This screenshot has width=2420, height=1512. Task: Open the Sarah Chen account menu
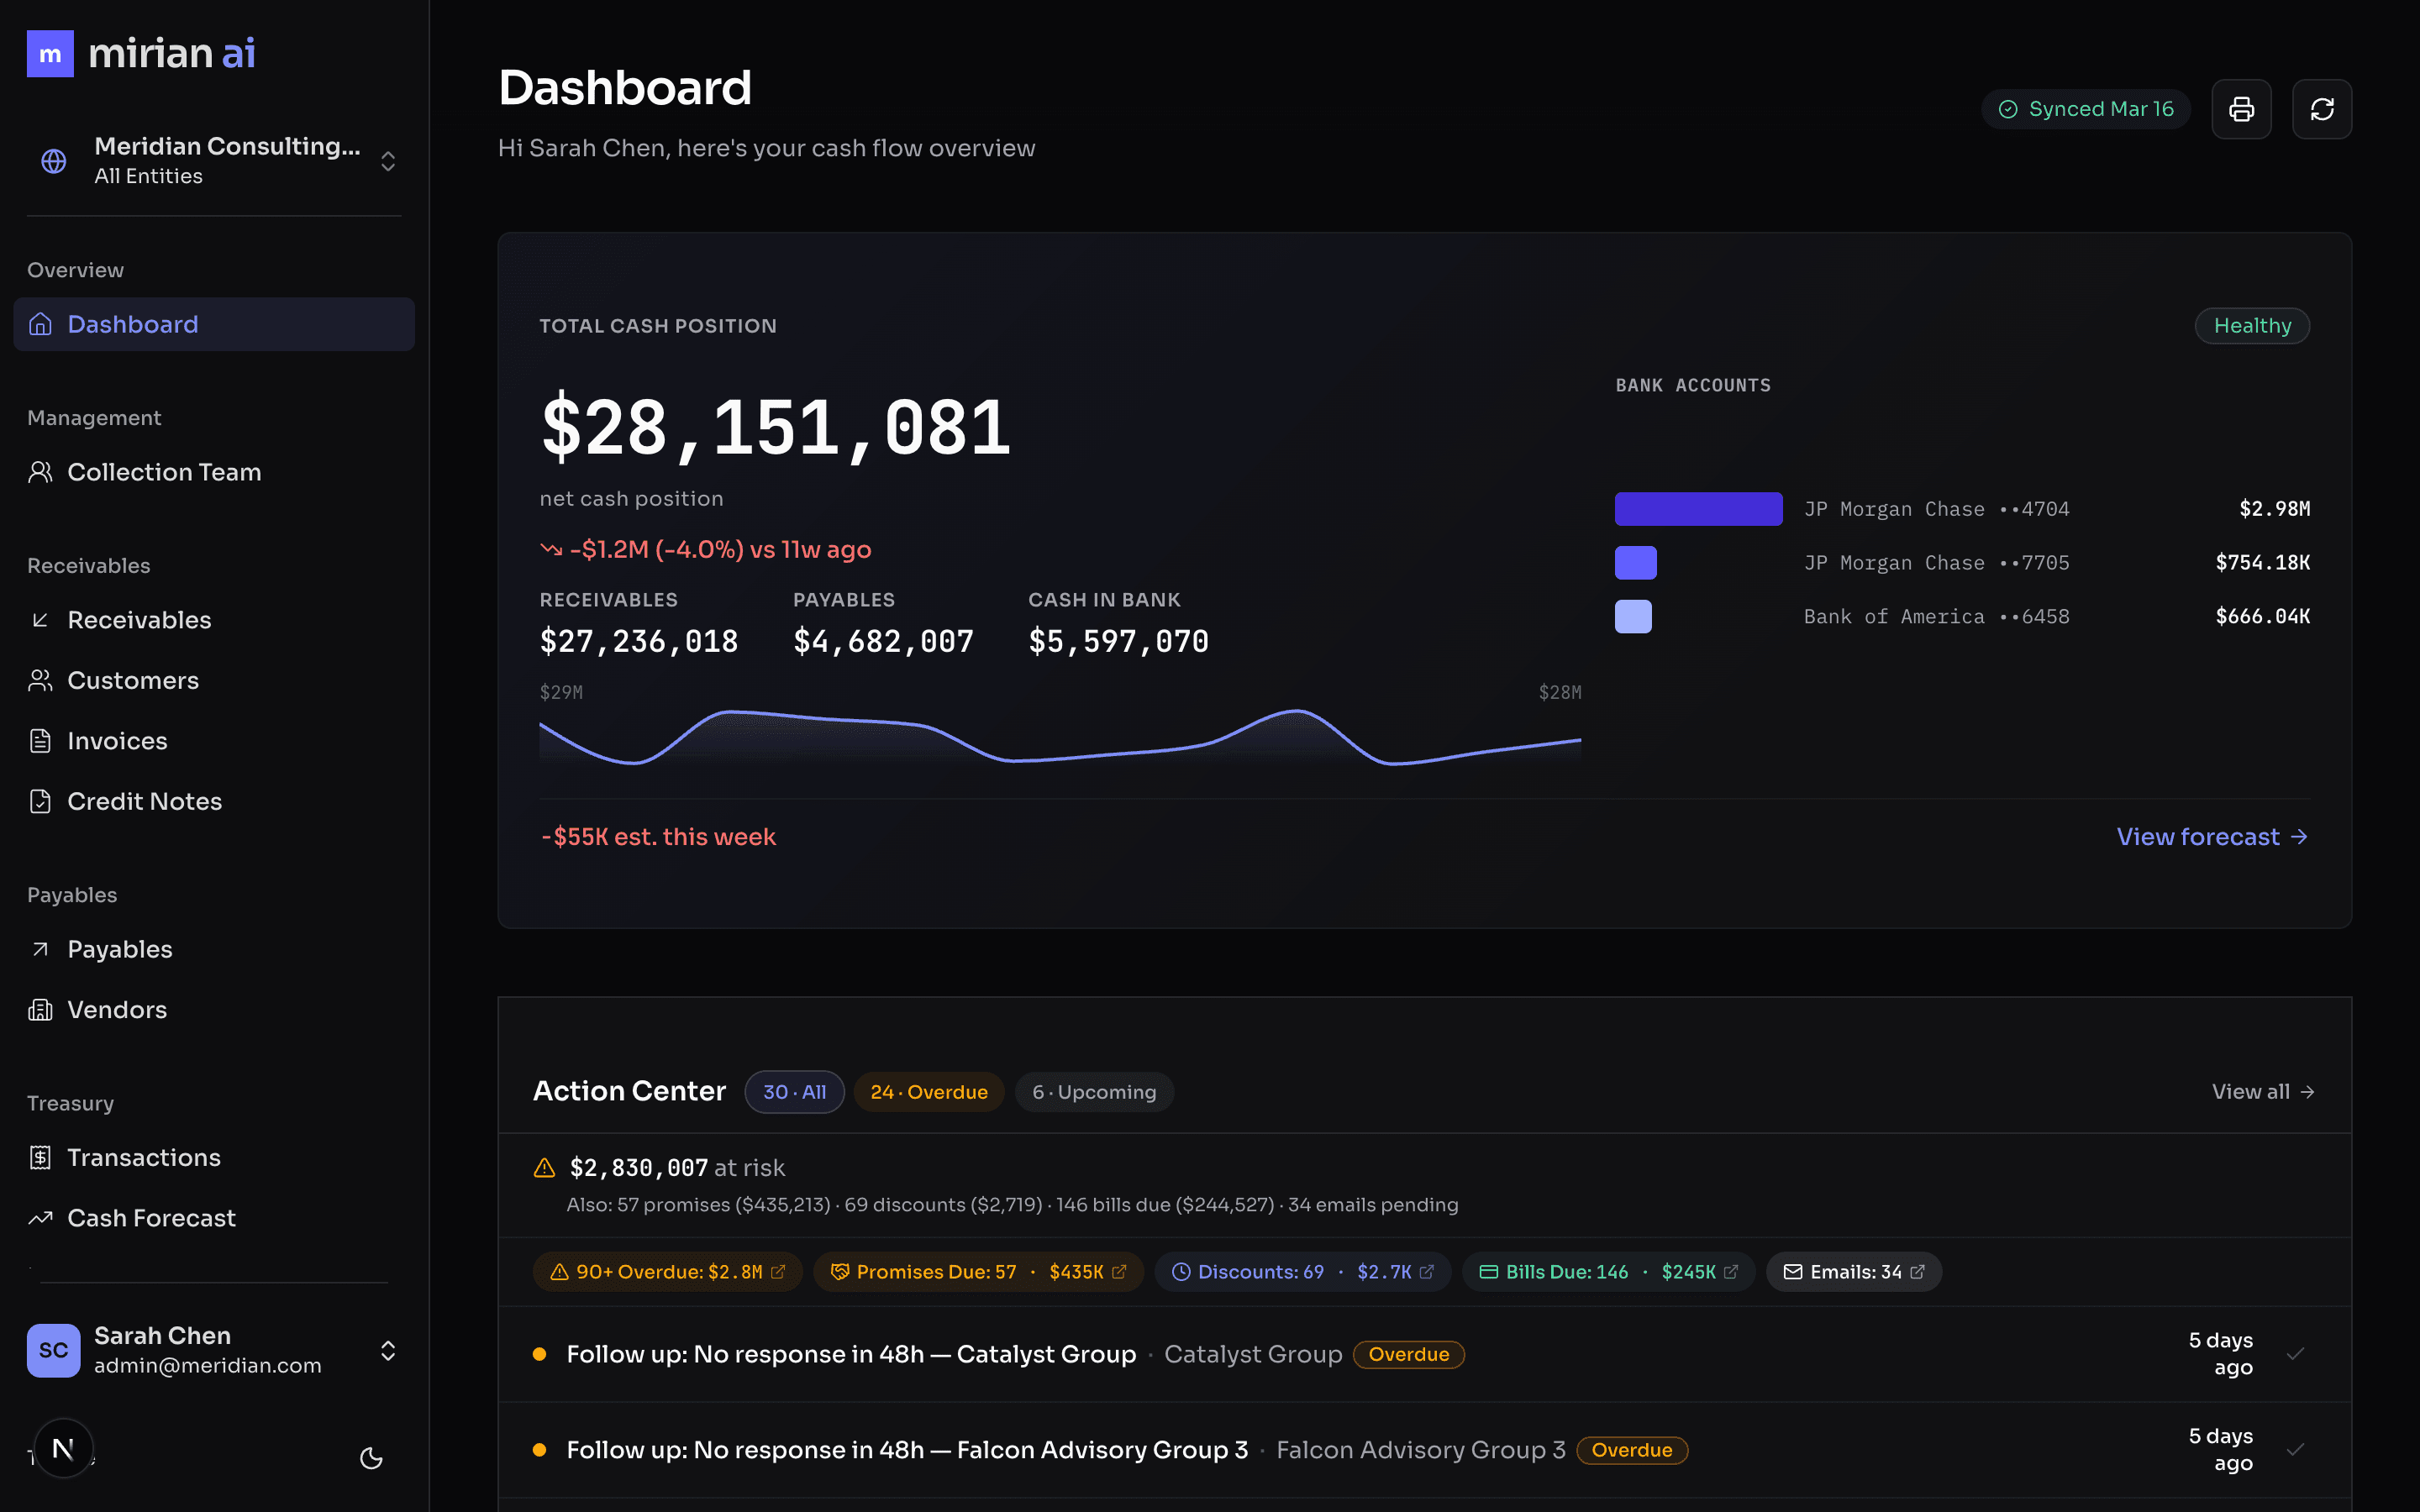[388, 1350]
